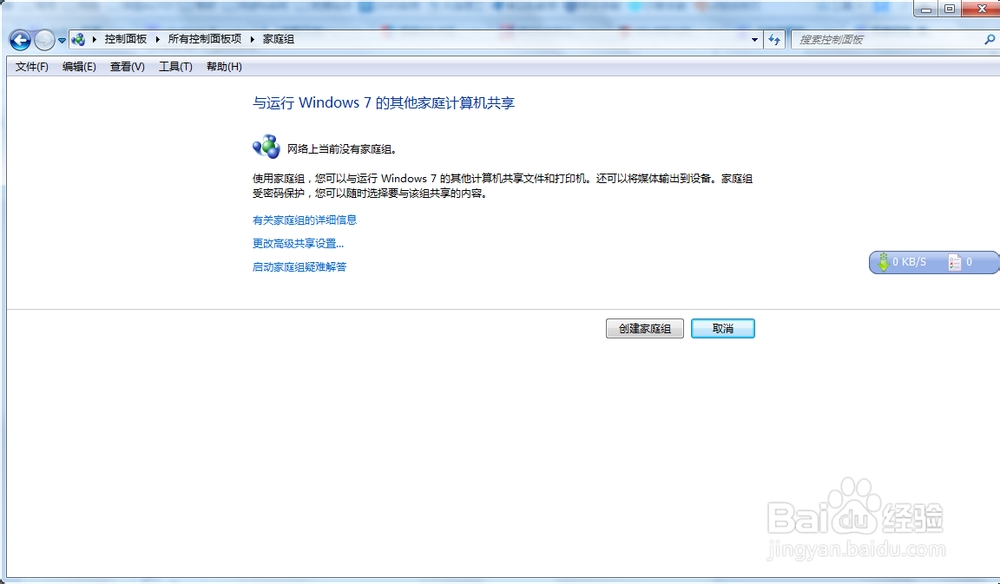Click the 取消 button
Screen dimensions: 1000x584
point(722,328)
